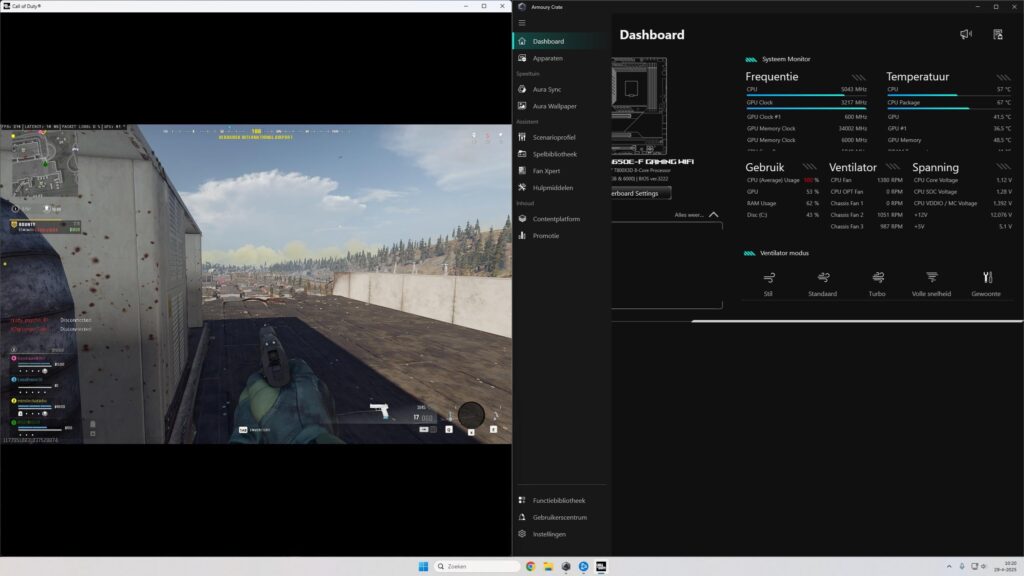The height and width of the screenshot is (576, 1024).
Task: Click the motherboard Settings button
Action: (640, 193)
